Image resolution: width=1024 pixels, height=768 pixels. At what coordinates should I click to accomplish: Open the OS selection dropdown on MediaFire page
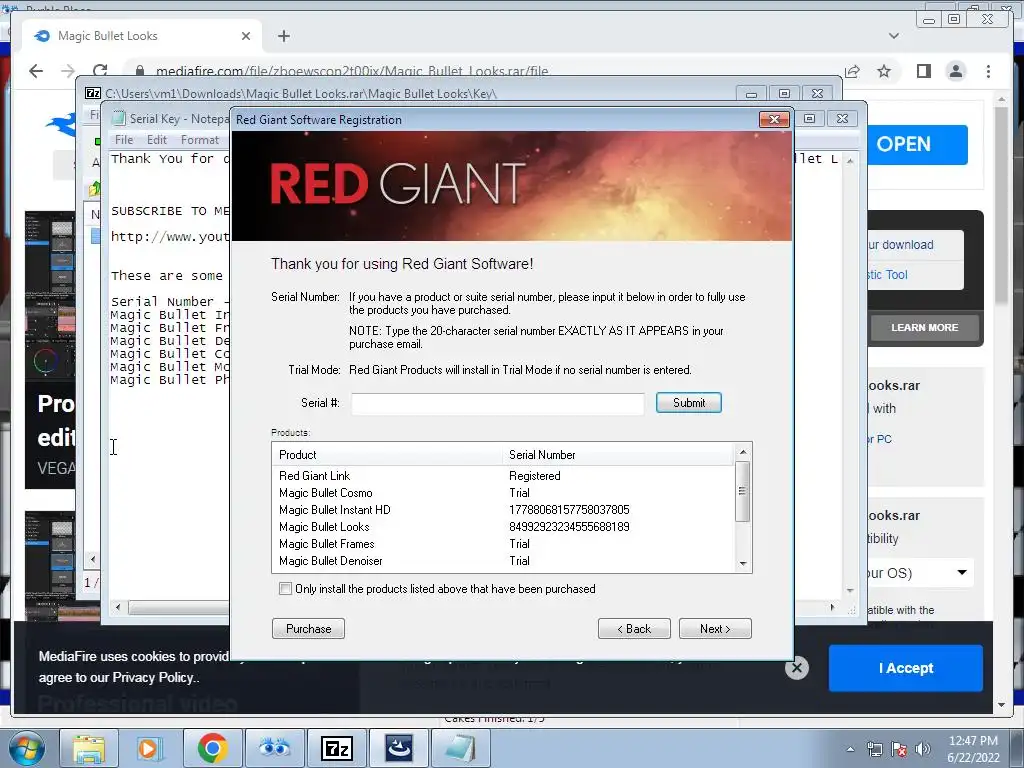coord(920,573)
